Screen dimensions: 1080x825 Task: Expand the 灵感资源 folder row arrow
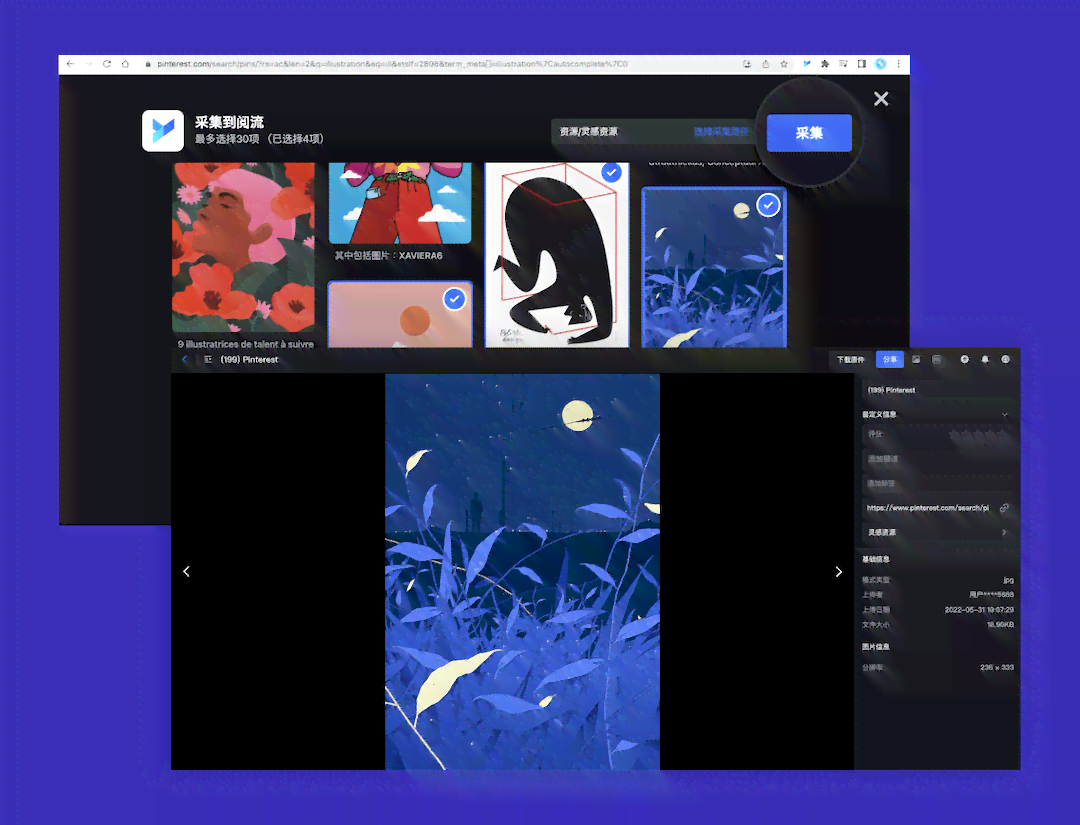(1004, 532)
